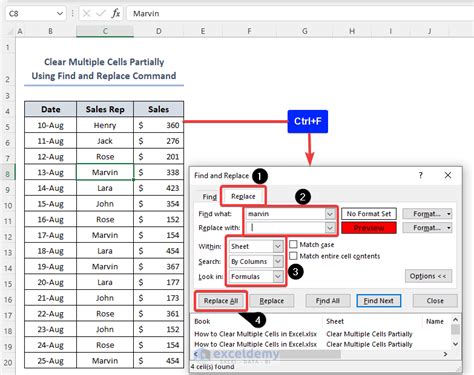Switch to the Find tab

click(209, 197)
